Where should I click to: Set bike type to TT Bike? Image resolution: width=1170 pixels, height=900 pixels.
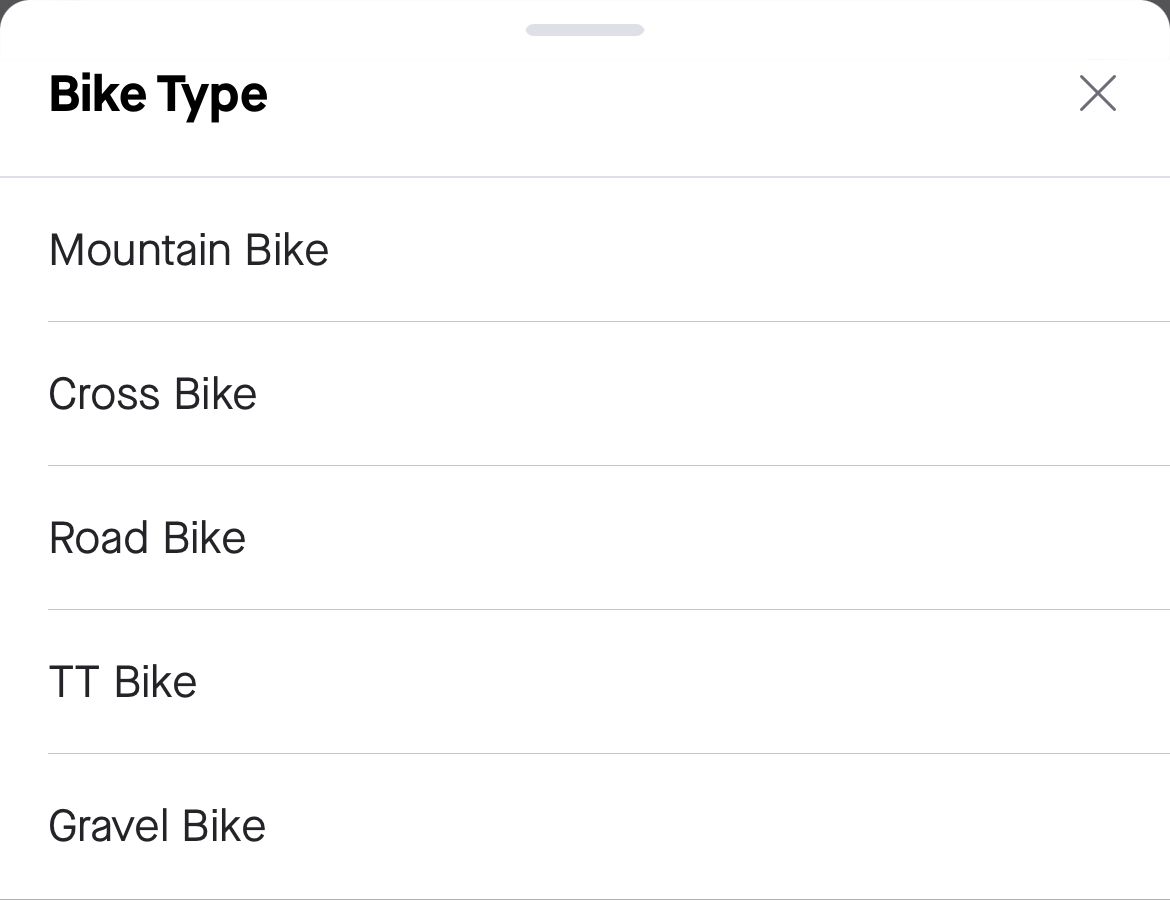(123, 682)
